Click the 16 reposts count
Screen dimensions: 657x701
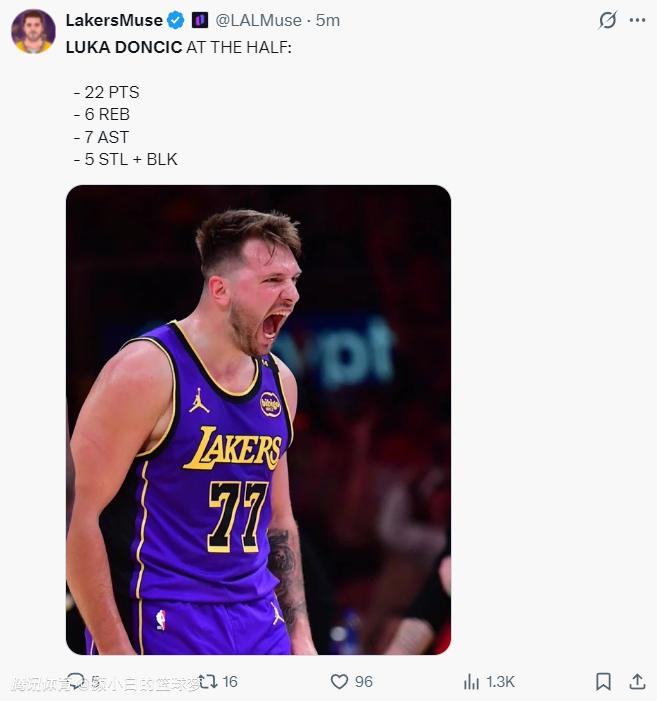pos(230,681)
